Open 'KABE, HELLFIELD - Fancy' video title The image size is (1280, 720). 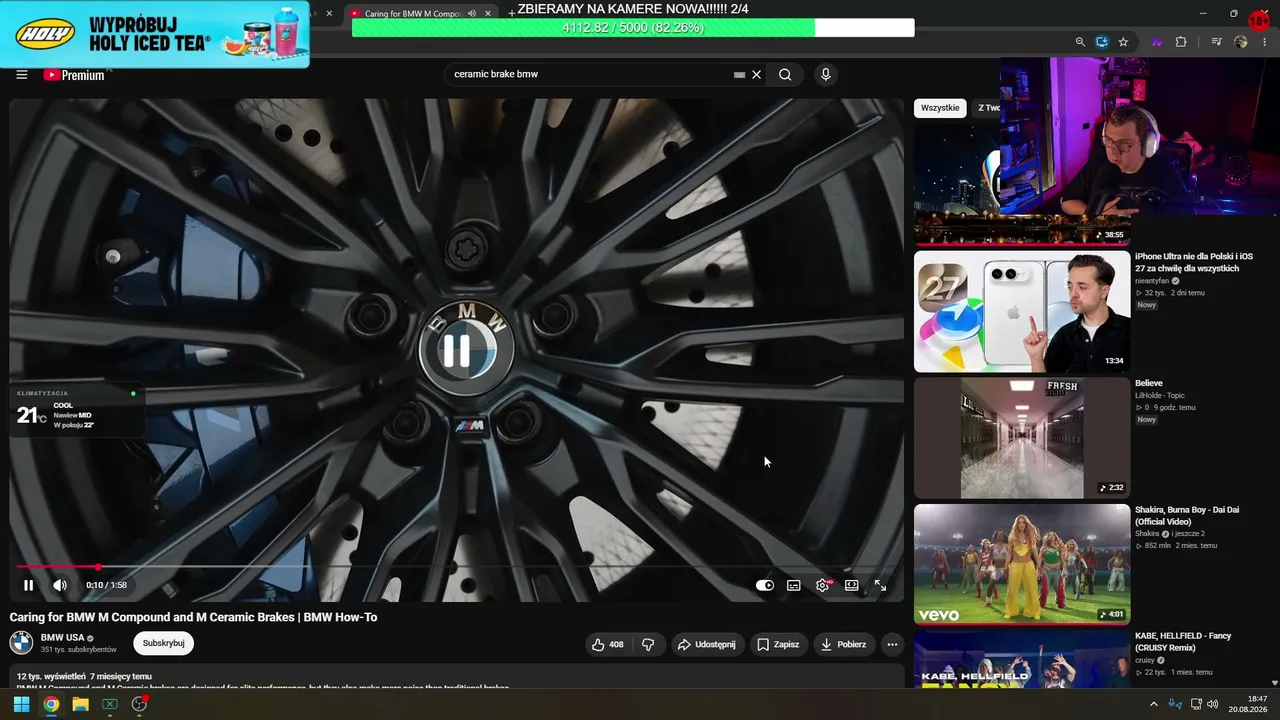(1183, 642)
